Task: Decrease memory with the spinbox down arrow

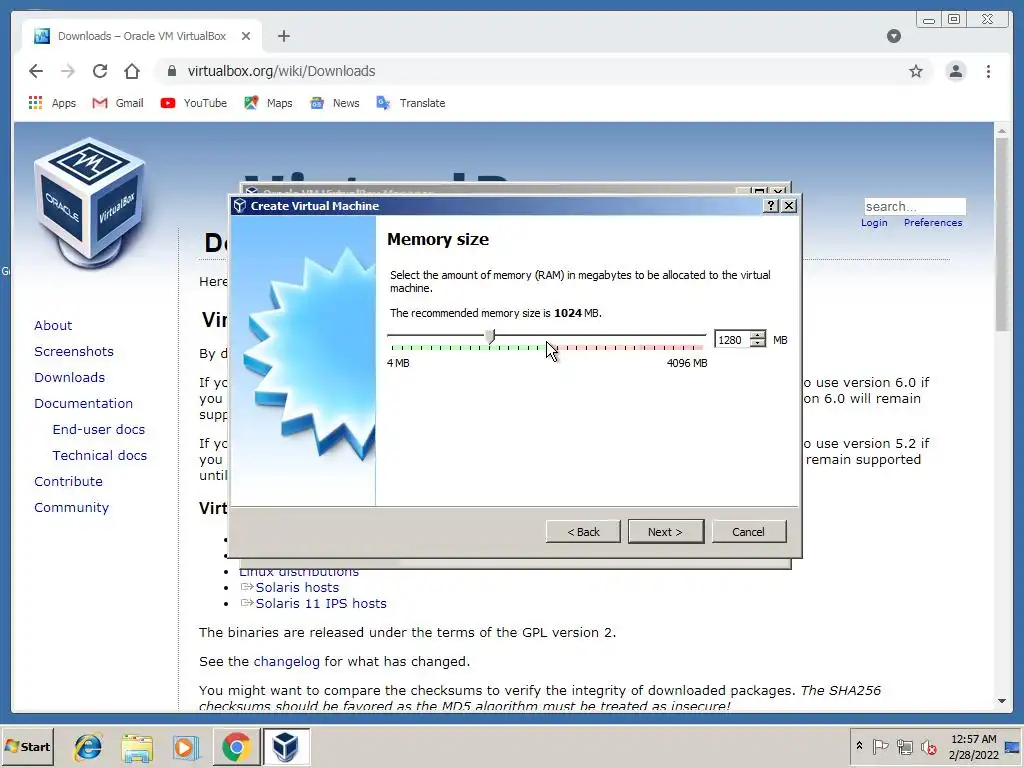Action: (758, 344)
